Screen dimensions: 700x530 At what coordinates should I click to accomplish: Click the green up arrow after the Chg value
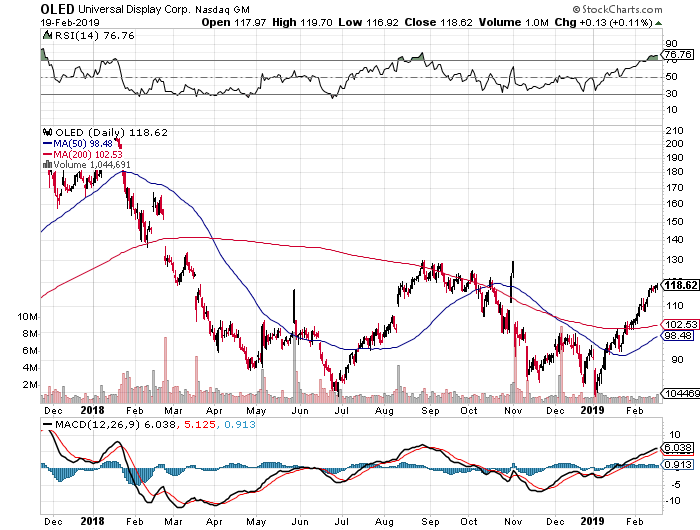pos(658,23)
